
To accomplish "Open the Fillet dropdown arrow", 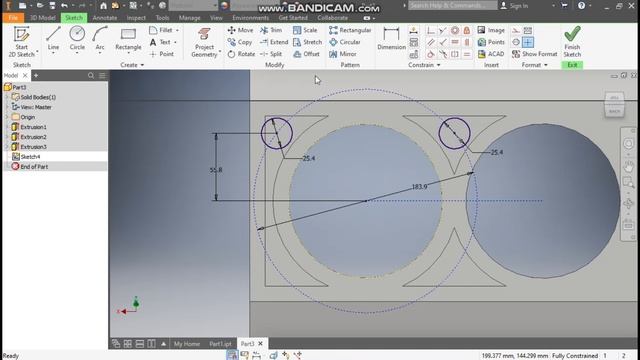I will click(177, 30).
